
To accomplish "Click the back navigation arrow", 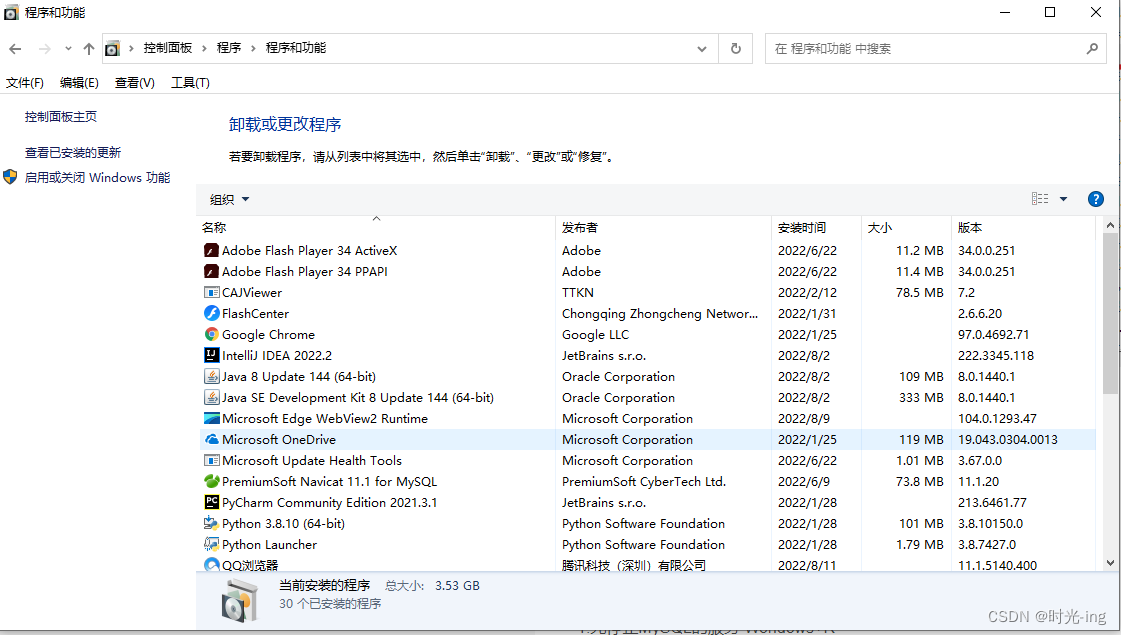I will pyautogui.click(x=15, y=49).
